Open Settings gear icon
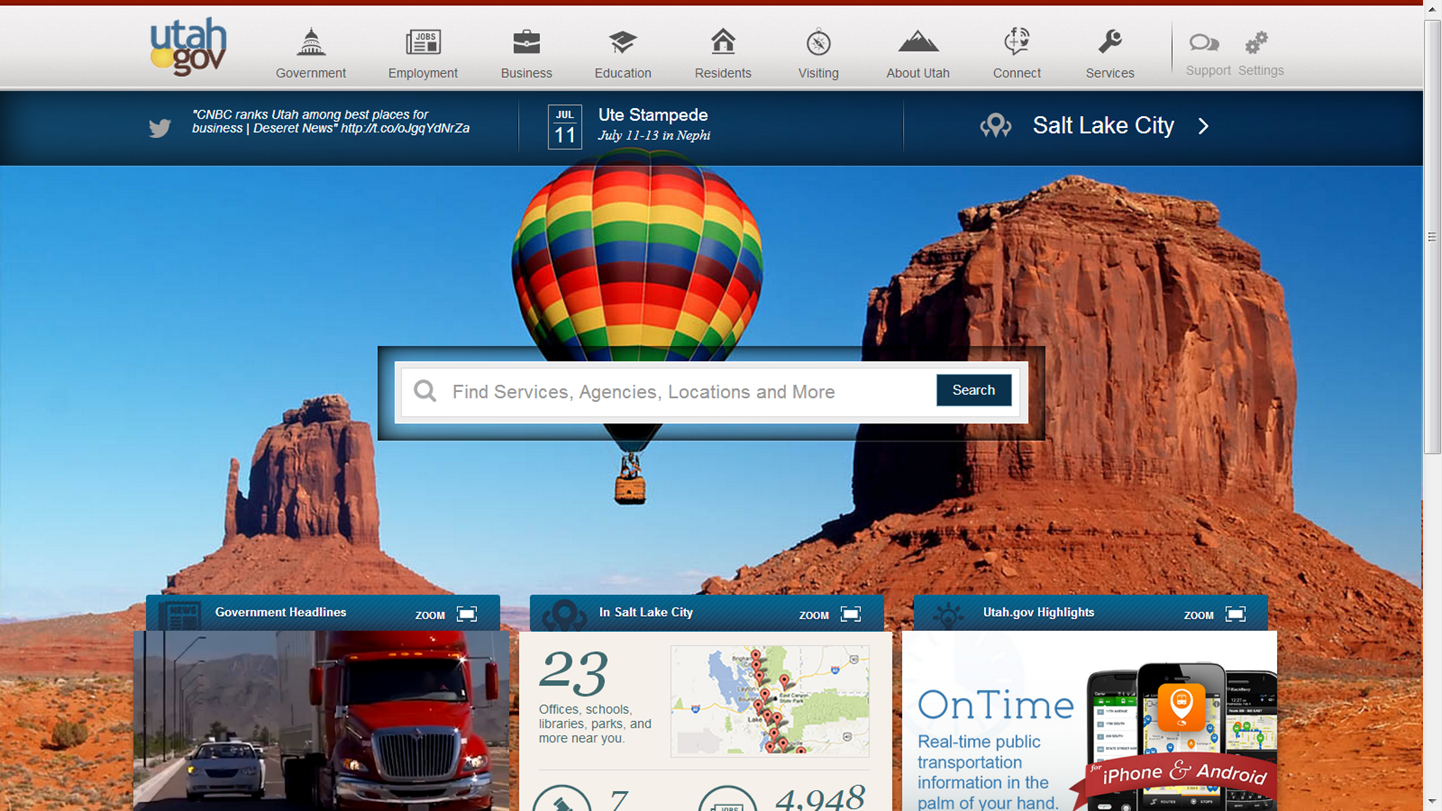The height and width of the screenshot is (811, 1442). coord(1257,43)
